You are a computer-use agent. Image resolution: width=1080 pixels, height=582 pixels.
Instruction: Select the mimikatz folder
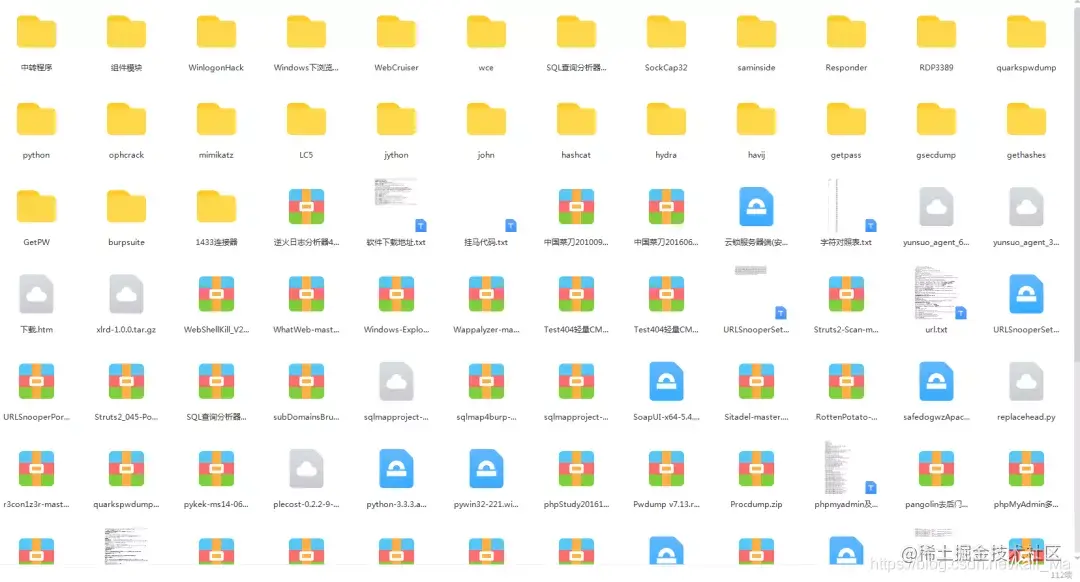click(x=216, y=120)
